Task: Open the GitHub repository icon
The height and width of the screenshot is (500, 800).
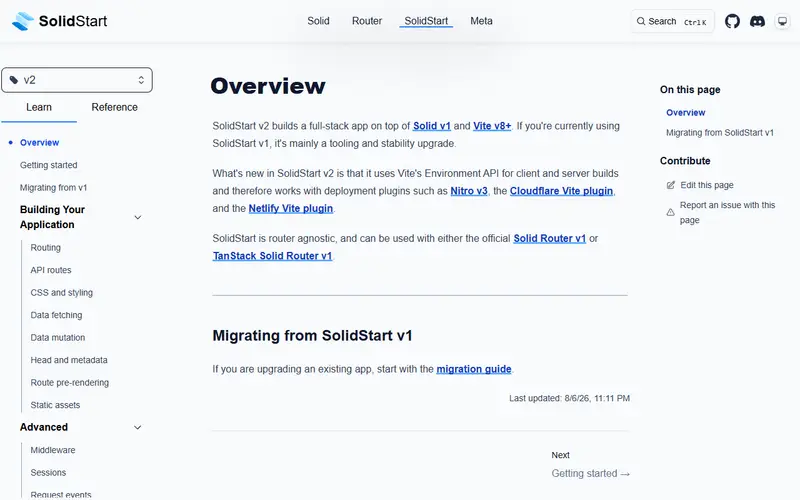Action: 732,21
